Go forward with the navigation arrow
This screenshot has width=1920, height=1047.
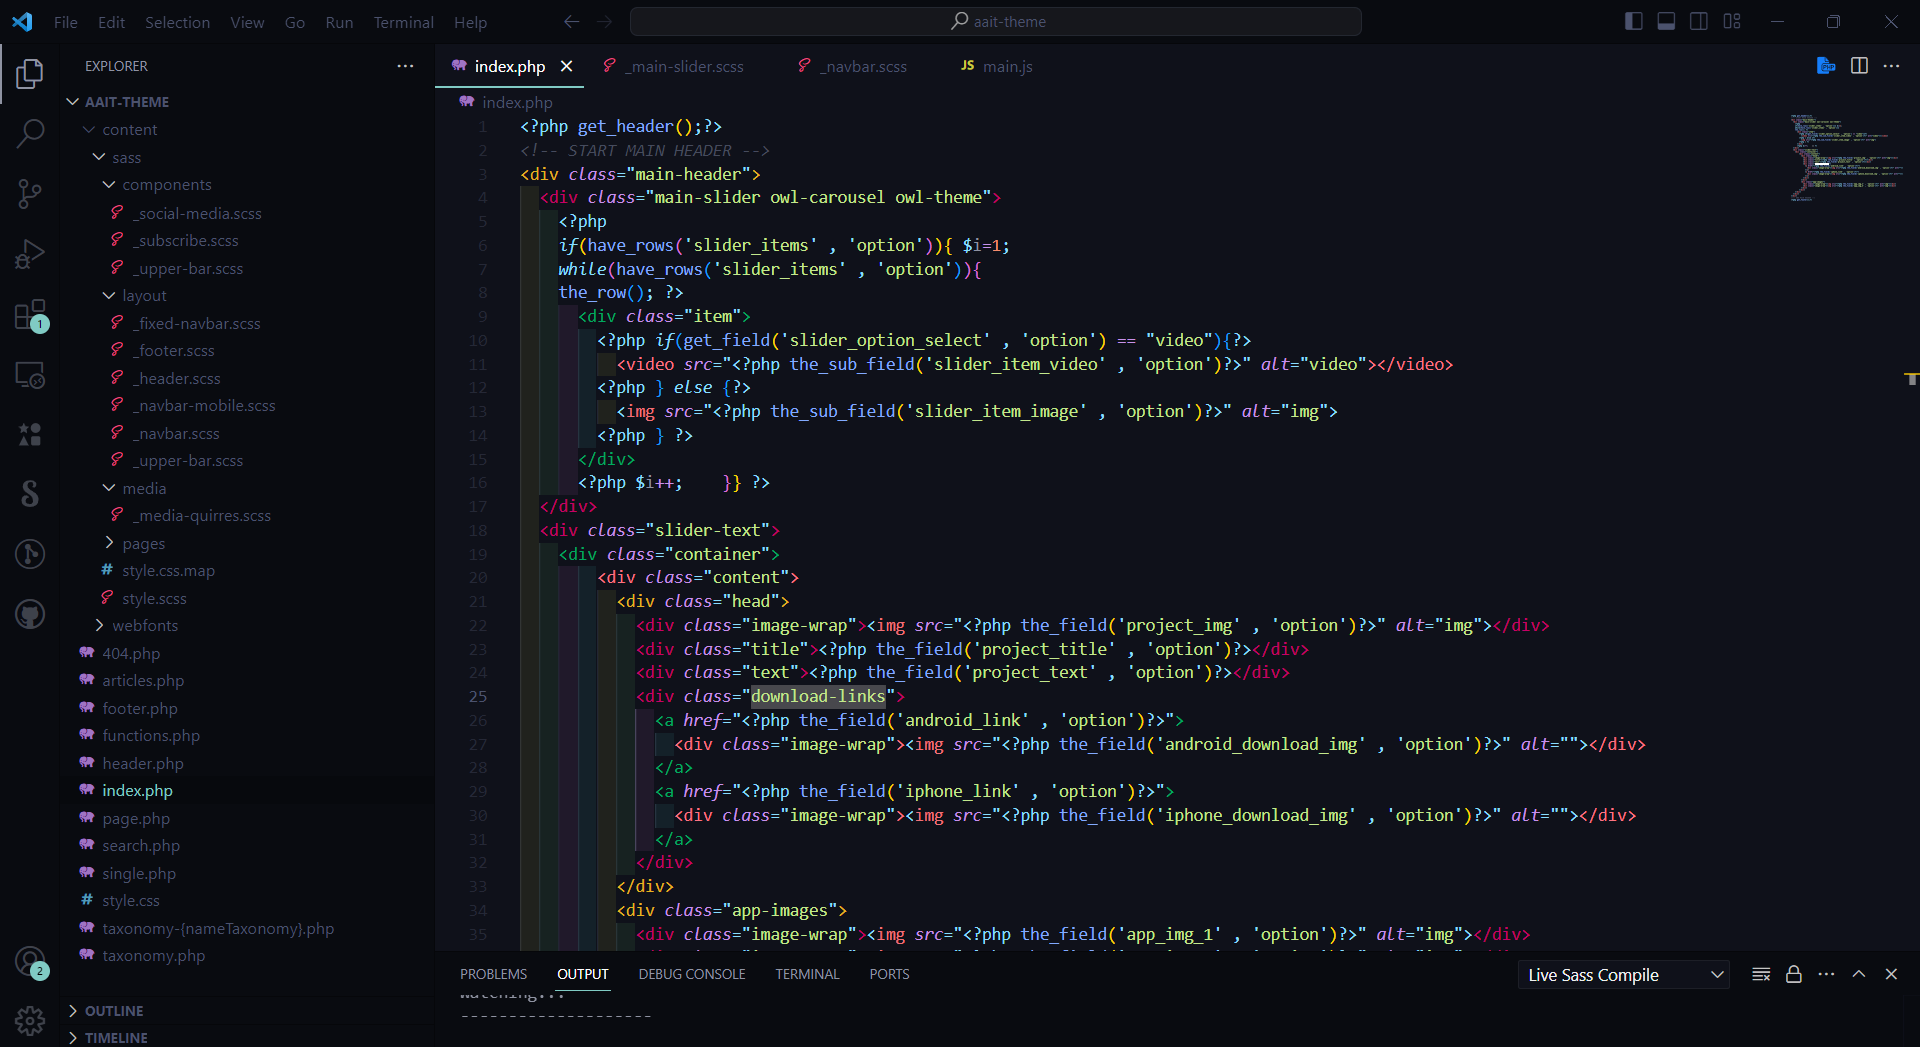pyautogui.click(x=604, y=22)
